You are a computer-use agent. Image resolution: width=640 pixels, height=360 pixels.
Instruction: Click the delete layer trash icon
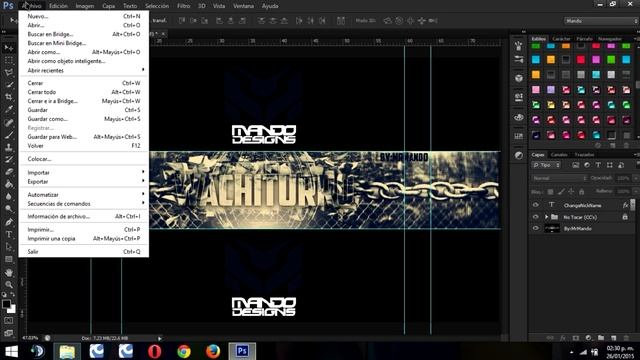626,338
